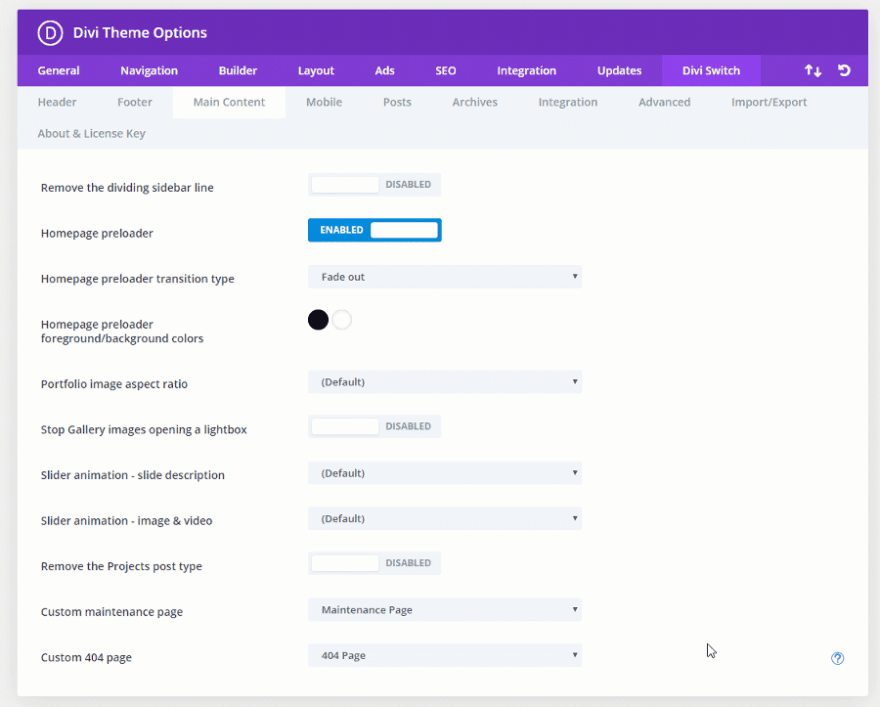Open the Header sub-tab
880x707 pixels.
57,102
